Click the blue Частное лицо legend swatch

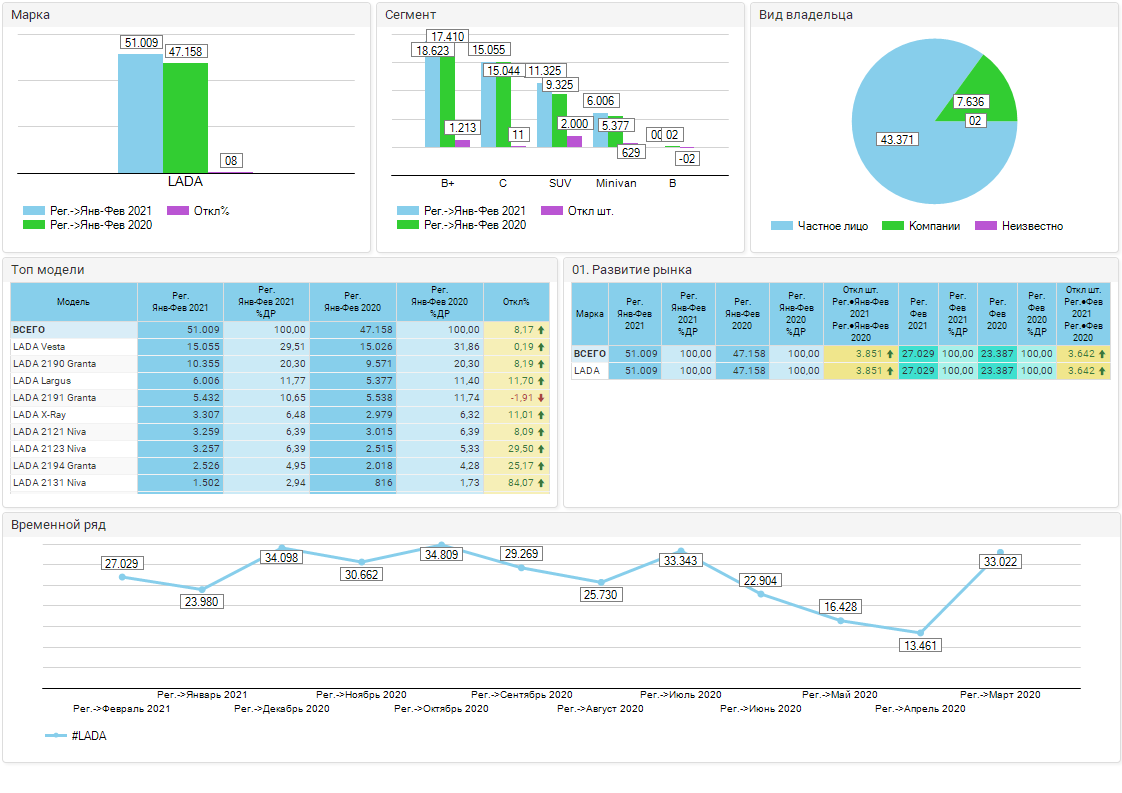tap(781, 226)
